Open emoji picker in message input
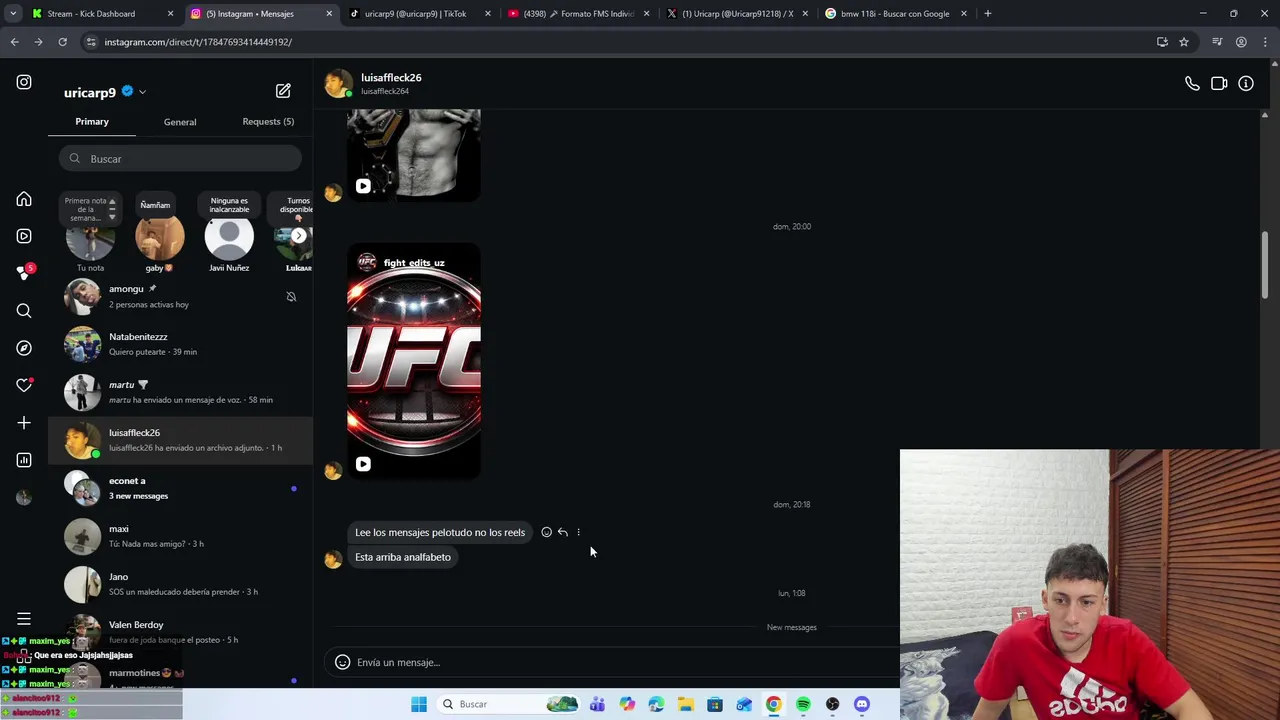This screenshot has height=720, width=1280. point(342,662)
